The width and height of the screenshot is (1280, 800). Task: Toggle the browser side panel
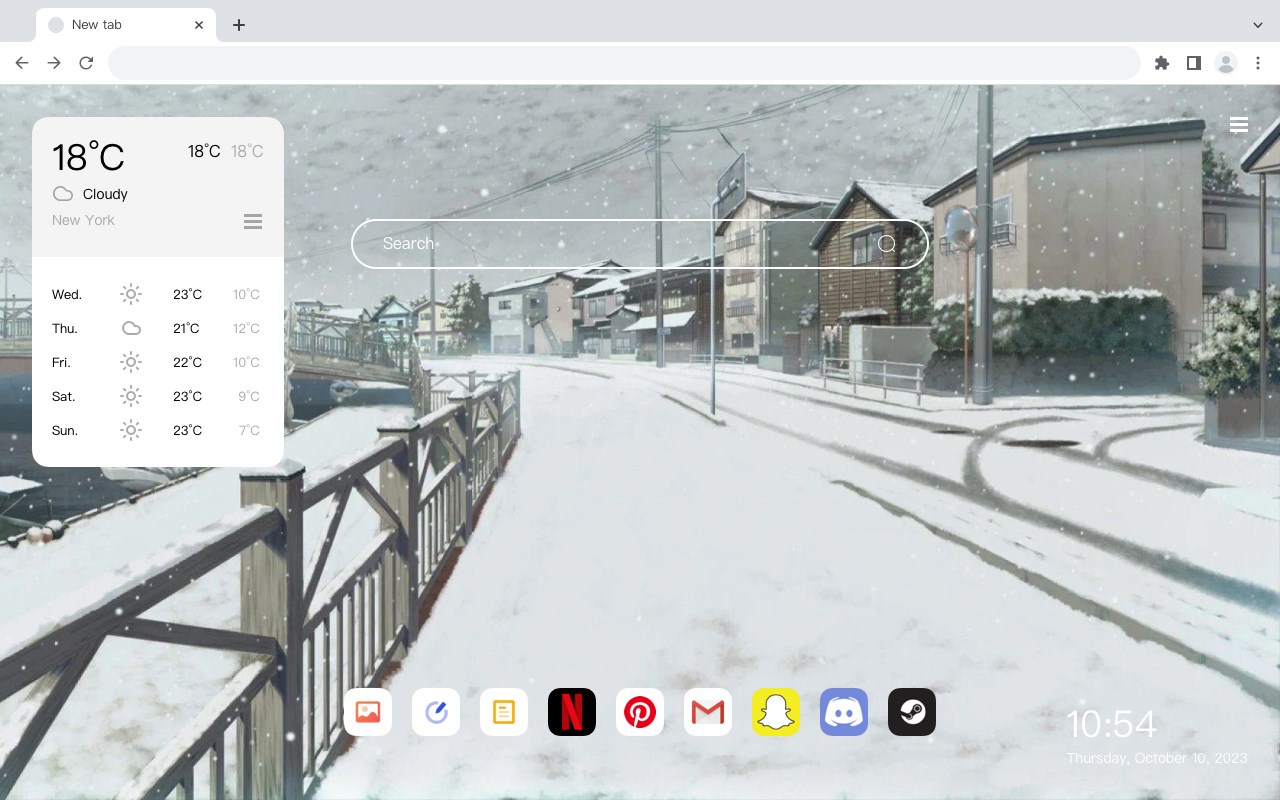[1194, 63]
